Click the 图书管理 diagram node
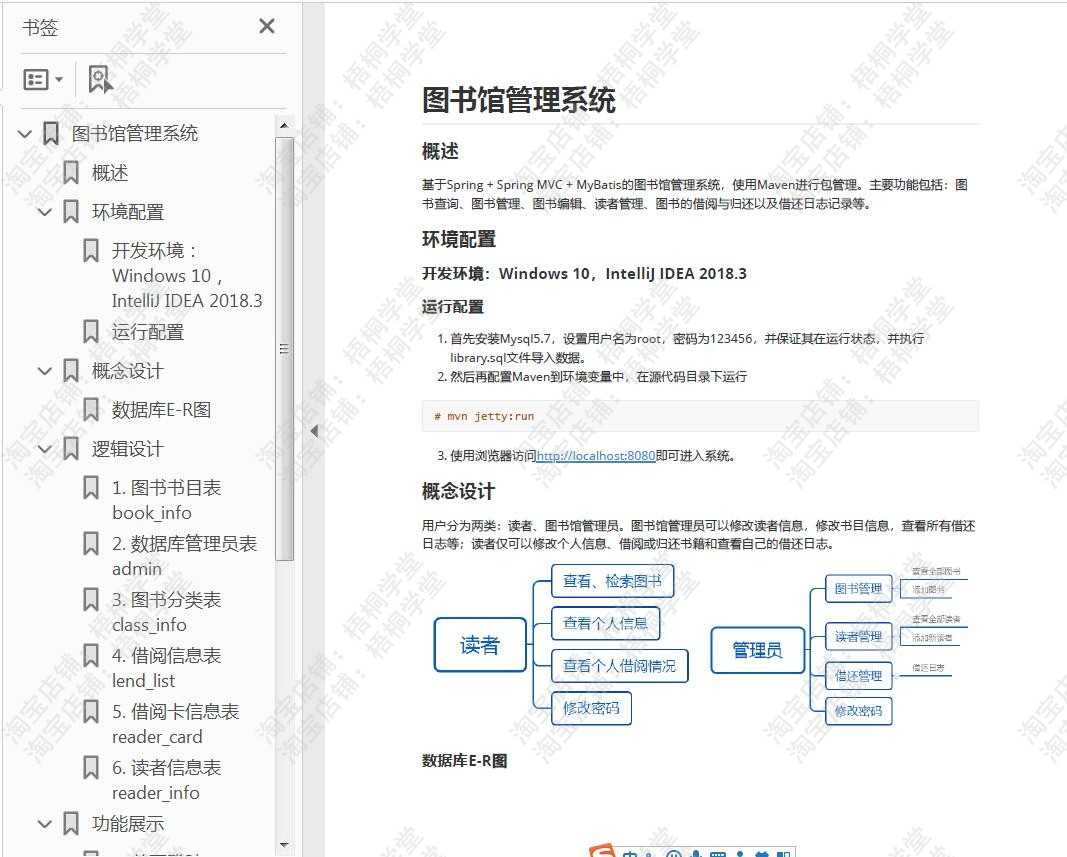Screen dimensions: 1067x857 pyautogui.click(x=858, y=588)
